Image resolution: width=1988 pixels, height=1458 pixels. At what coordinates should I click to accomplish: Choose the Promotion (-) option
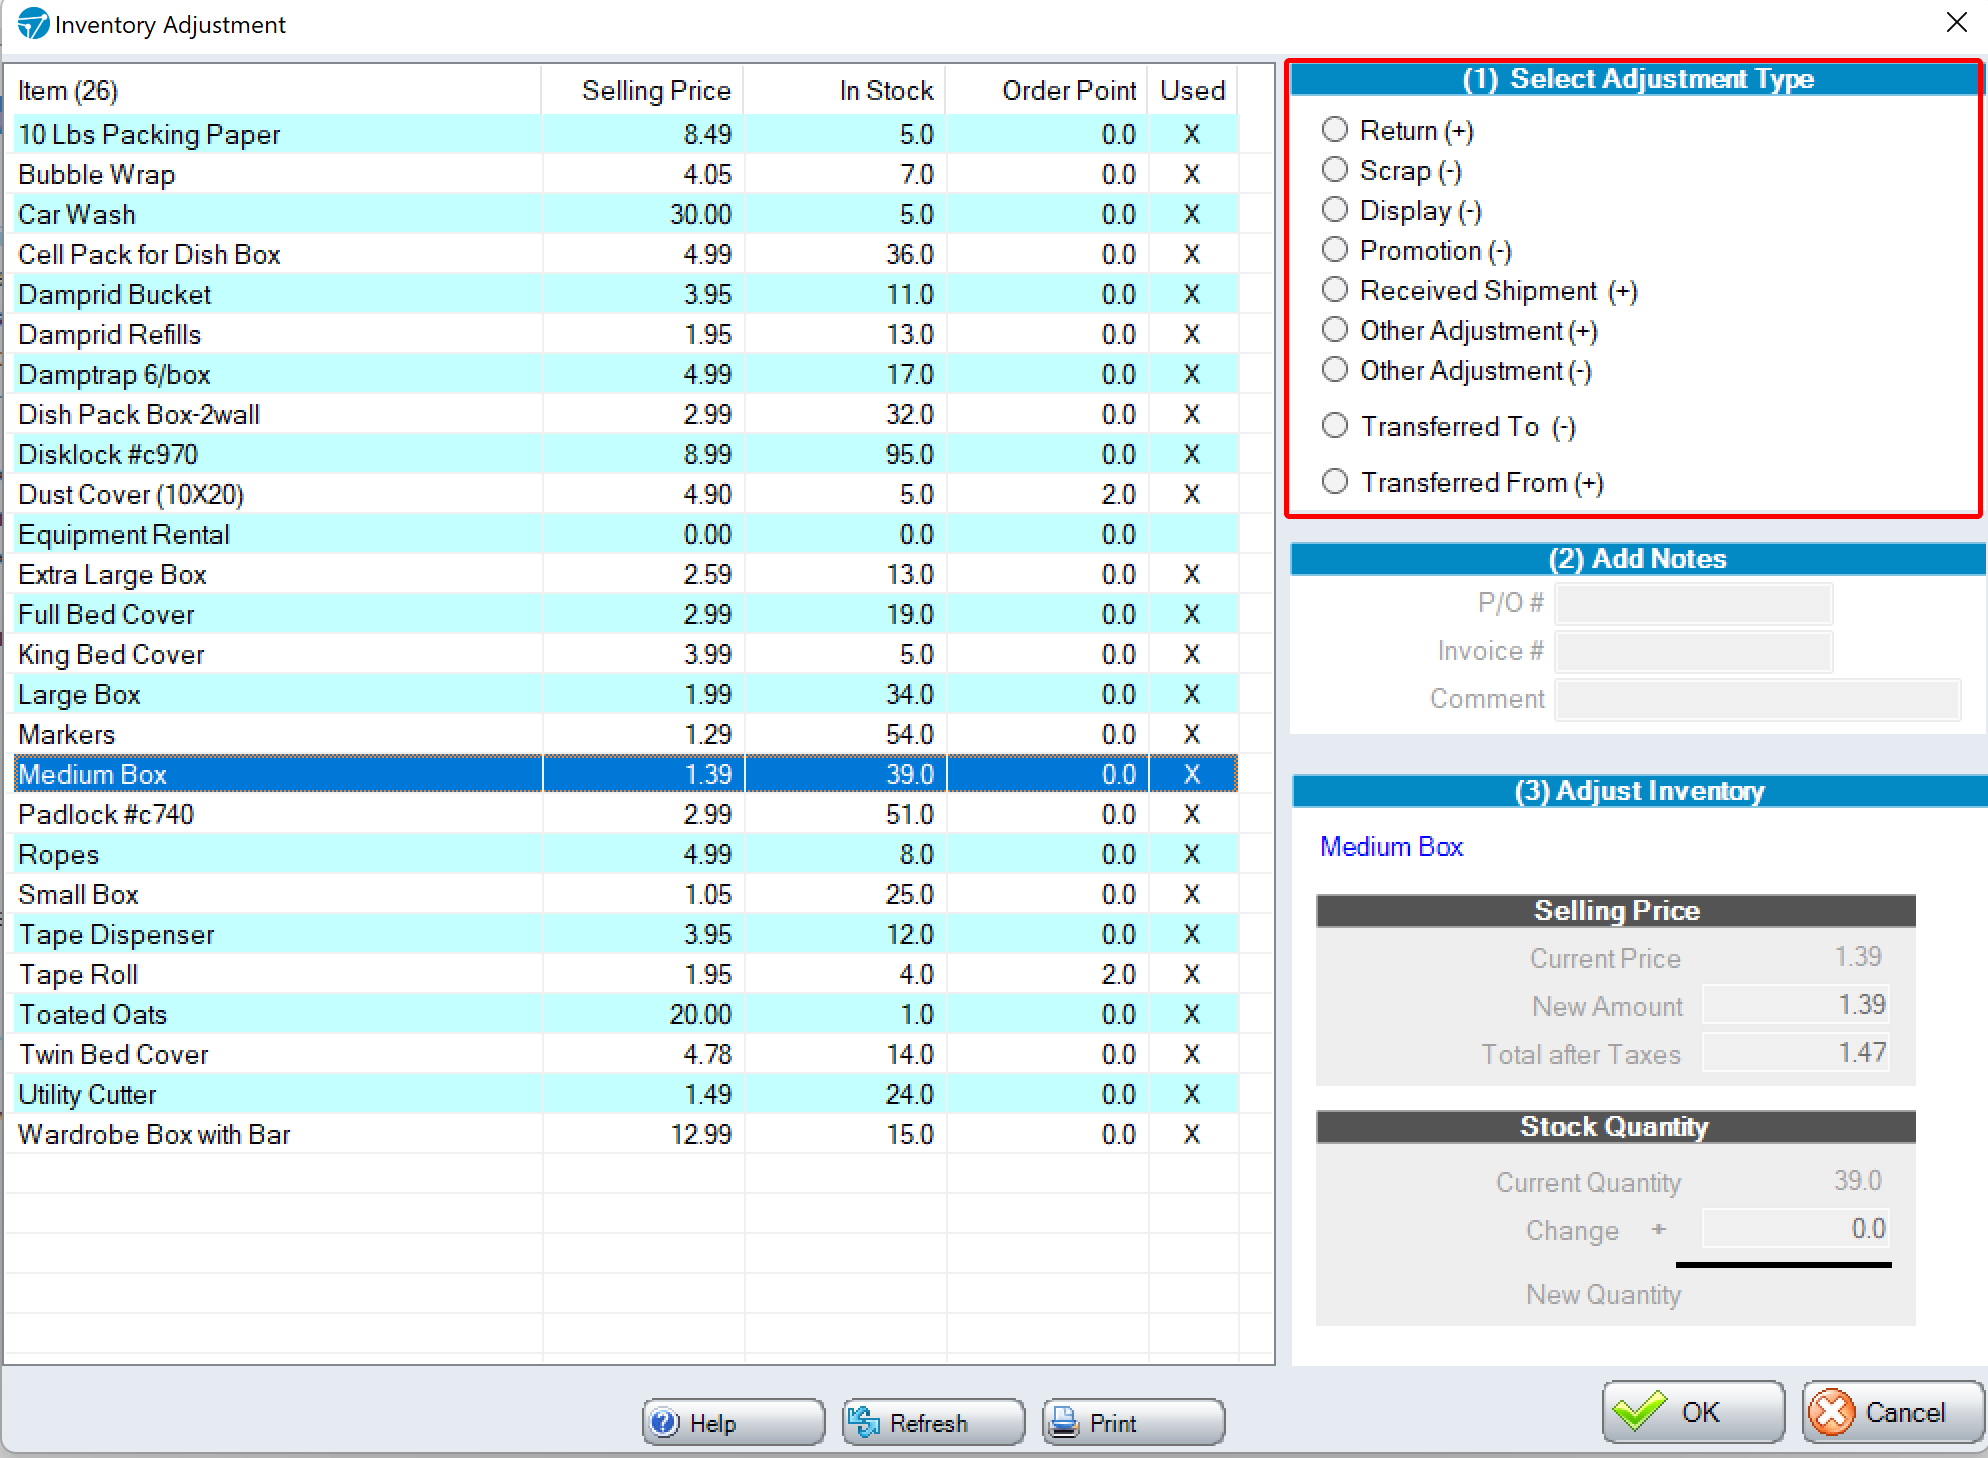click(x=1335, y=250)
